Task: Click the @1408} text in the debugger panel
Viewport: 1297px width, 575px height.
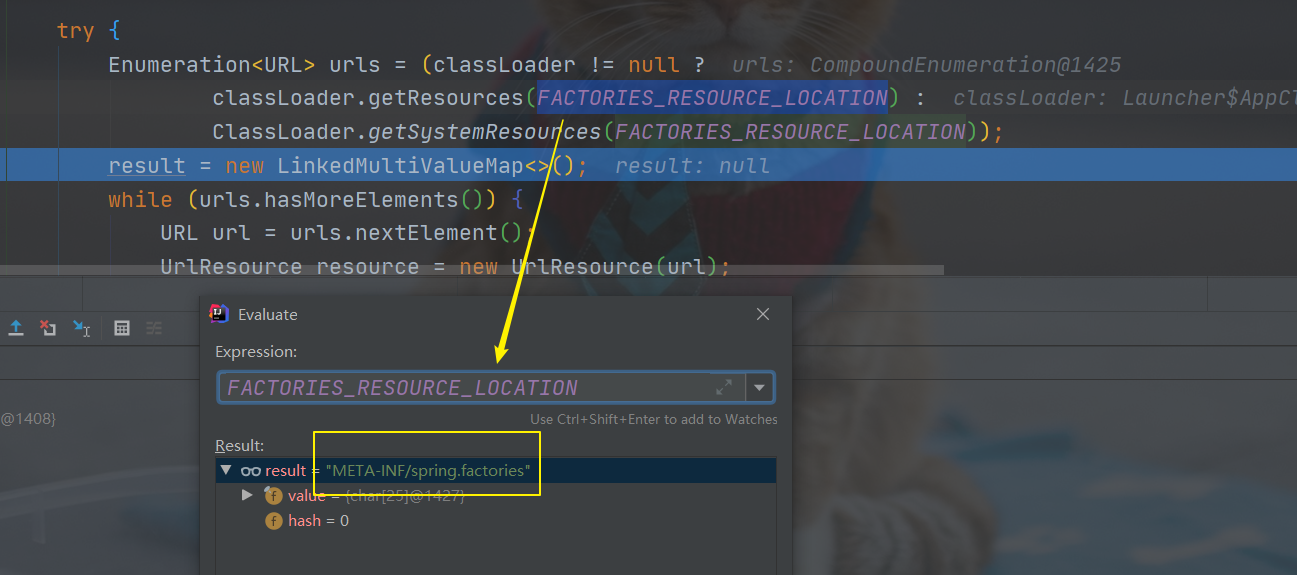Action: (x=28, y=418)
